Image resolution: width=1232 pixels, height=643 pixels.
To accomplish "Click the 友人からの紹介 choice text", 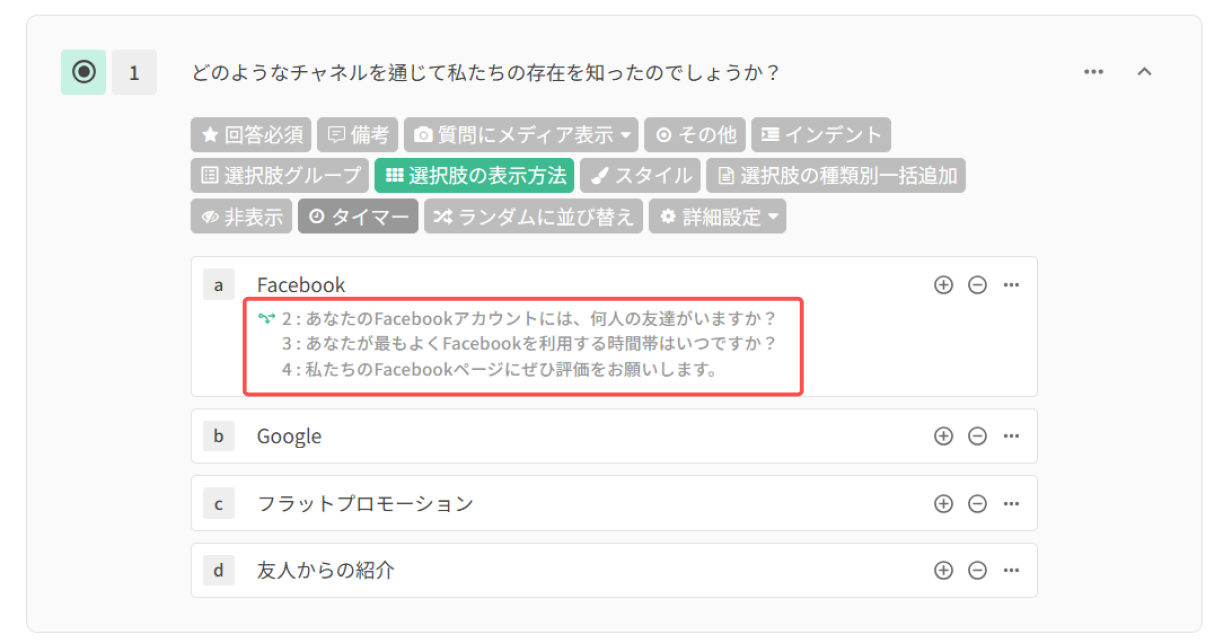I will 326,571.
